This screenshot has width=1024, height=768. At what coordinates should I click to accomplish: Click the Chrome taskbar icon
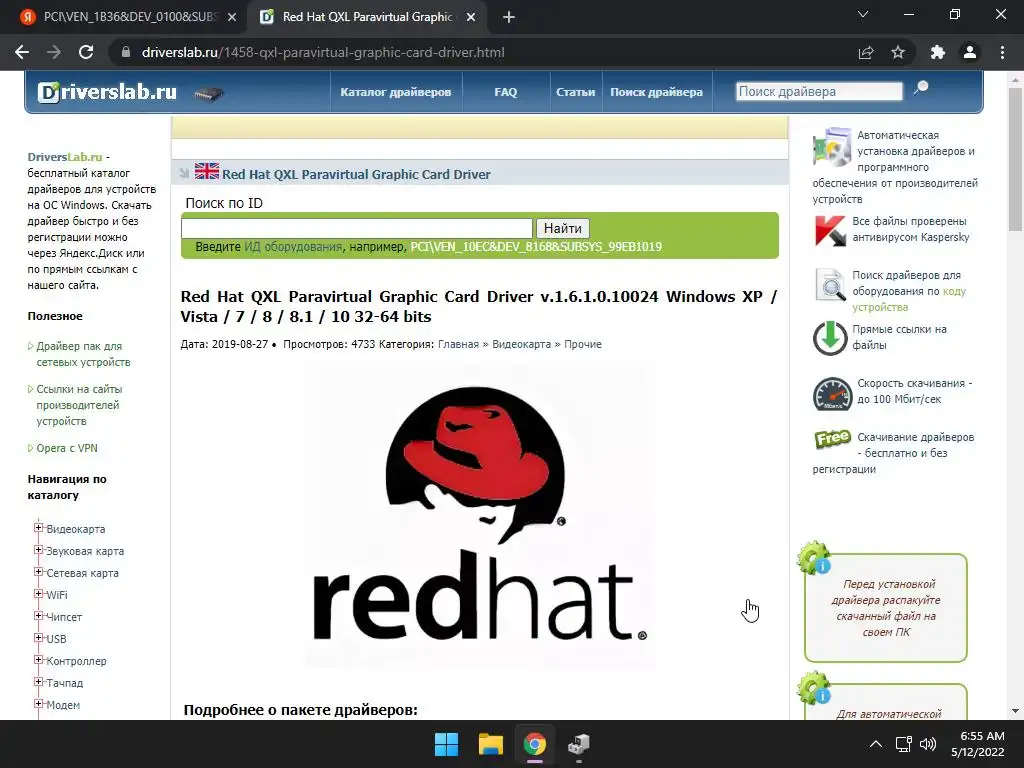pos(534,744)
